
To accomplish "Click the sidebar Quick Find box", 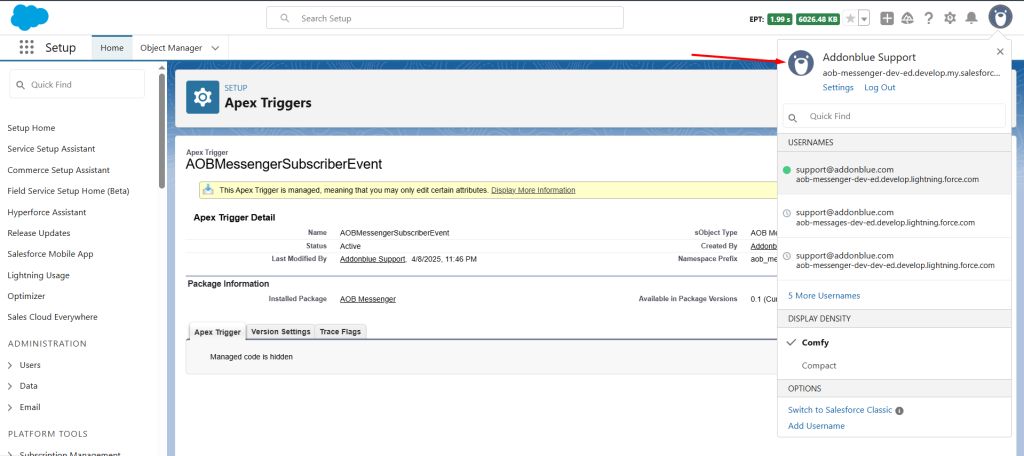I will [x=77, y=84].
